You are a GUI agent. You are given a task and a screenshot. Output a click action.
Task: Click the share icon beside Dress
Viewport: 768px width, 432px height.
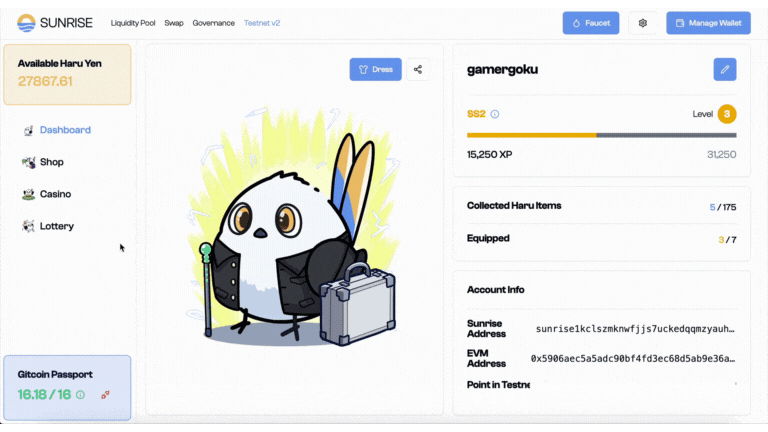coord(418,69)
